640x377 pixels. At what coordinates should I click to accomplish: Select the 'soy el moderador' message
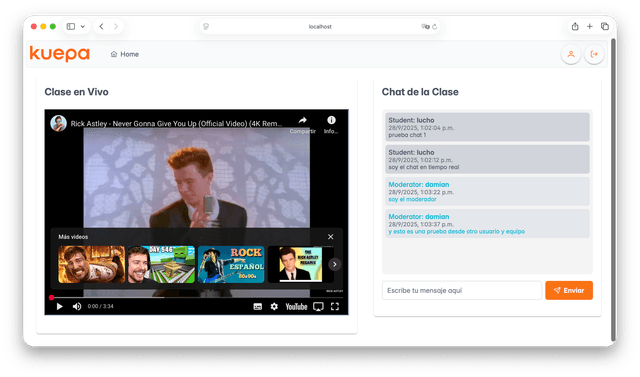pos(487,192)
